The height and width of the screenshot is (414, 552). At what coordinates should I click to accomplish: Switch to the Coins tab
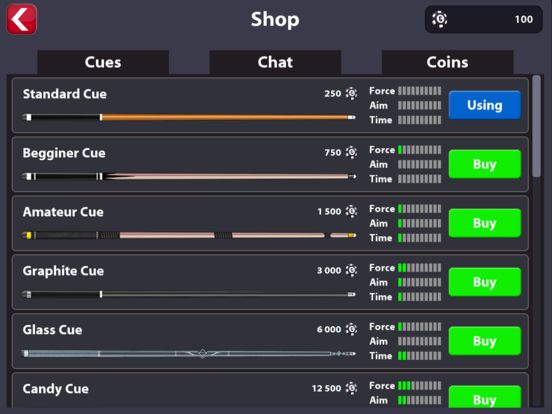coord(447,62)
